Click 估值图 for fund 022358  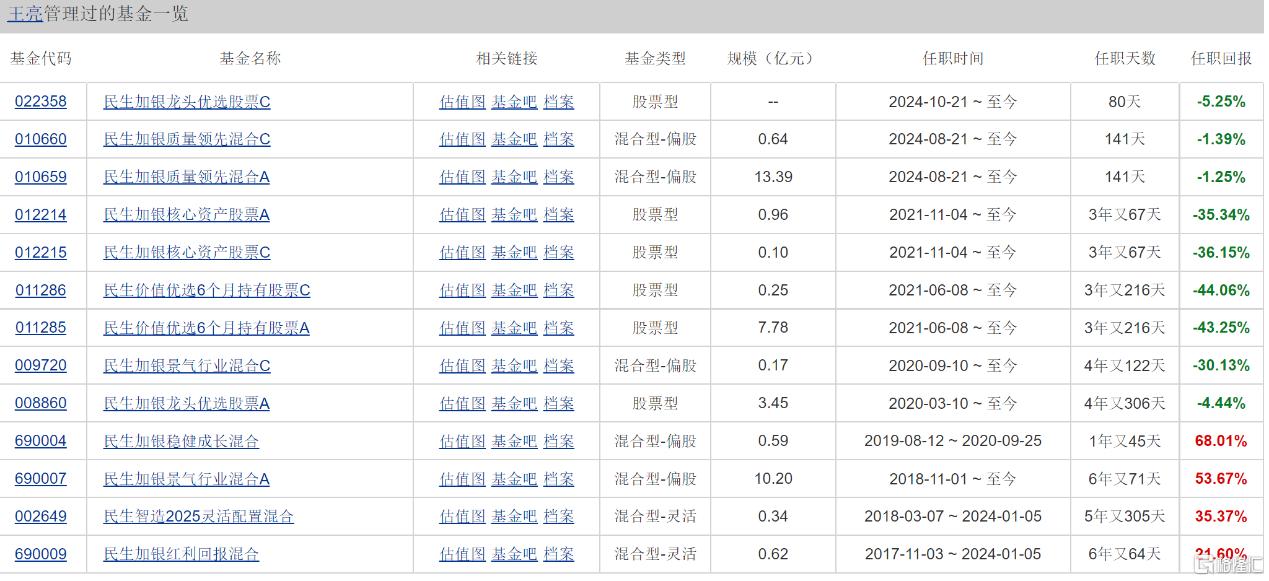[x=462, y=102]
